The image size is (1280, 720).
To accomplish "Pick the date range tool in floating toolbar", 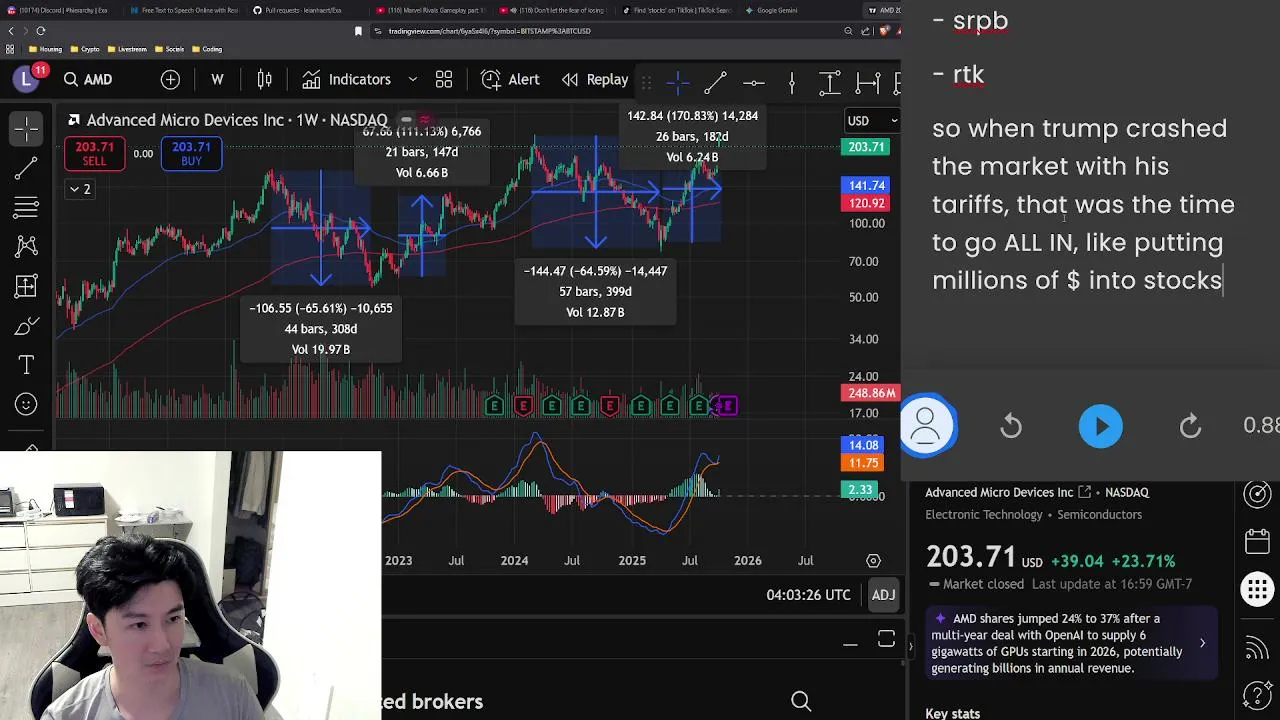I will click(x=868, y=82).
